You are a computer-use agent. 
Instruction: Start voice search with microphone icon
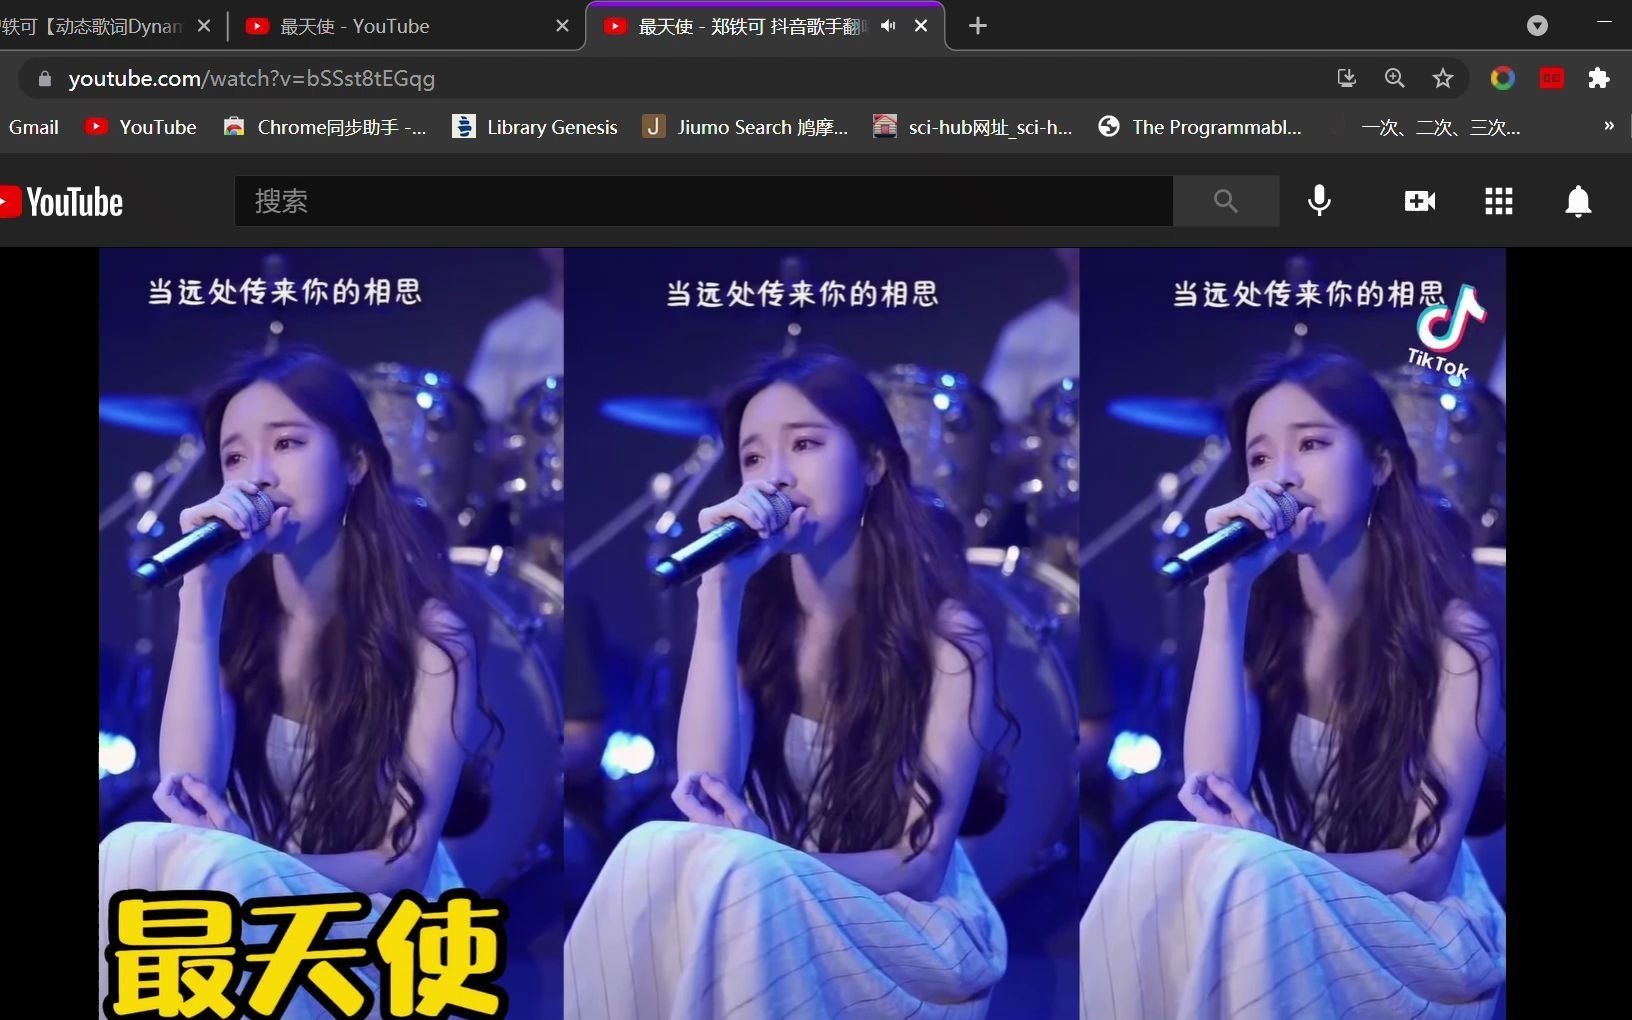[1320, 201]
